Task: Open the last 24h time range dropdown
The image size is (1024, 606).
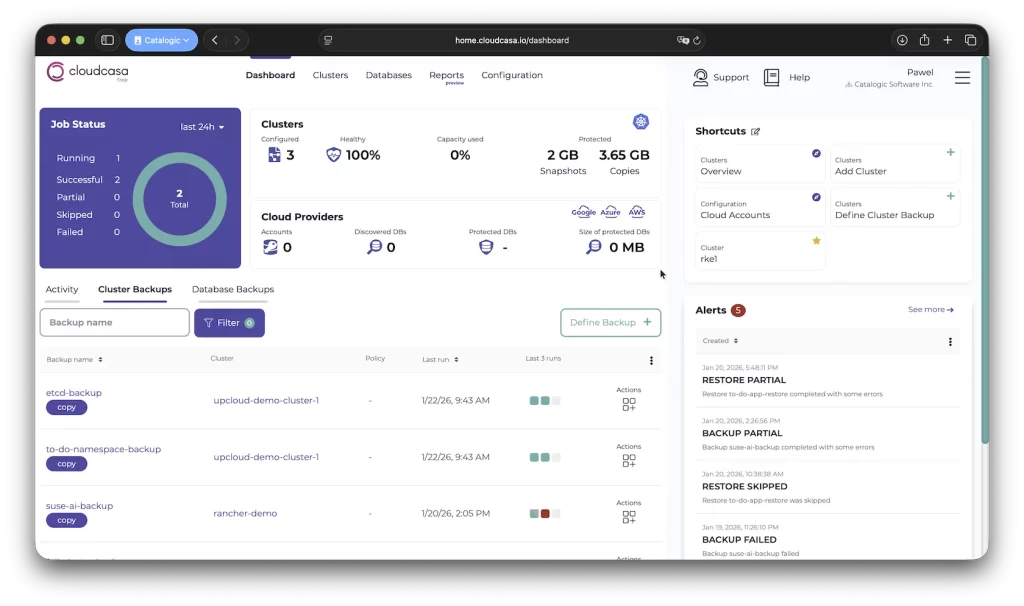Action: click(x=201, y=124)
